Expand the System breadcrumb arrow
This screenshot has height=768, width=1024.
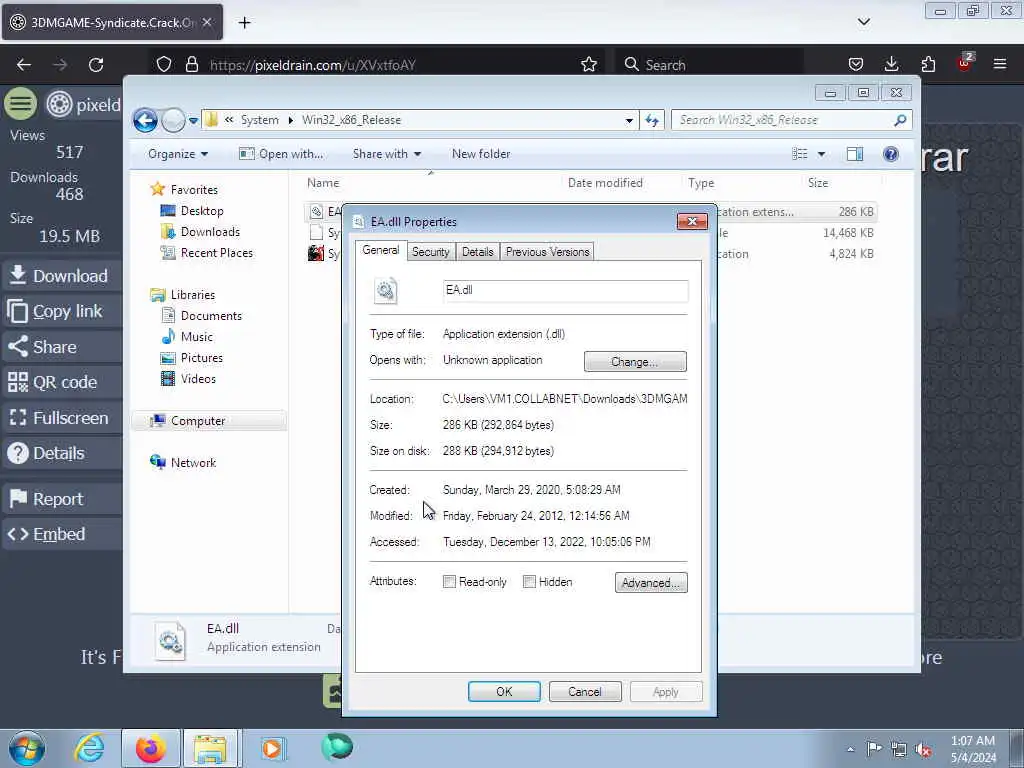tap(291, 120)
